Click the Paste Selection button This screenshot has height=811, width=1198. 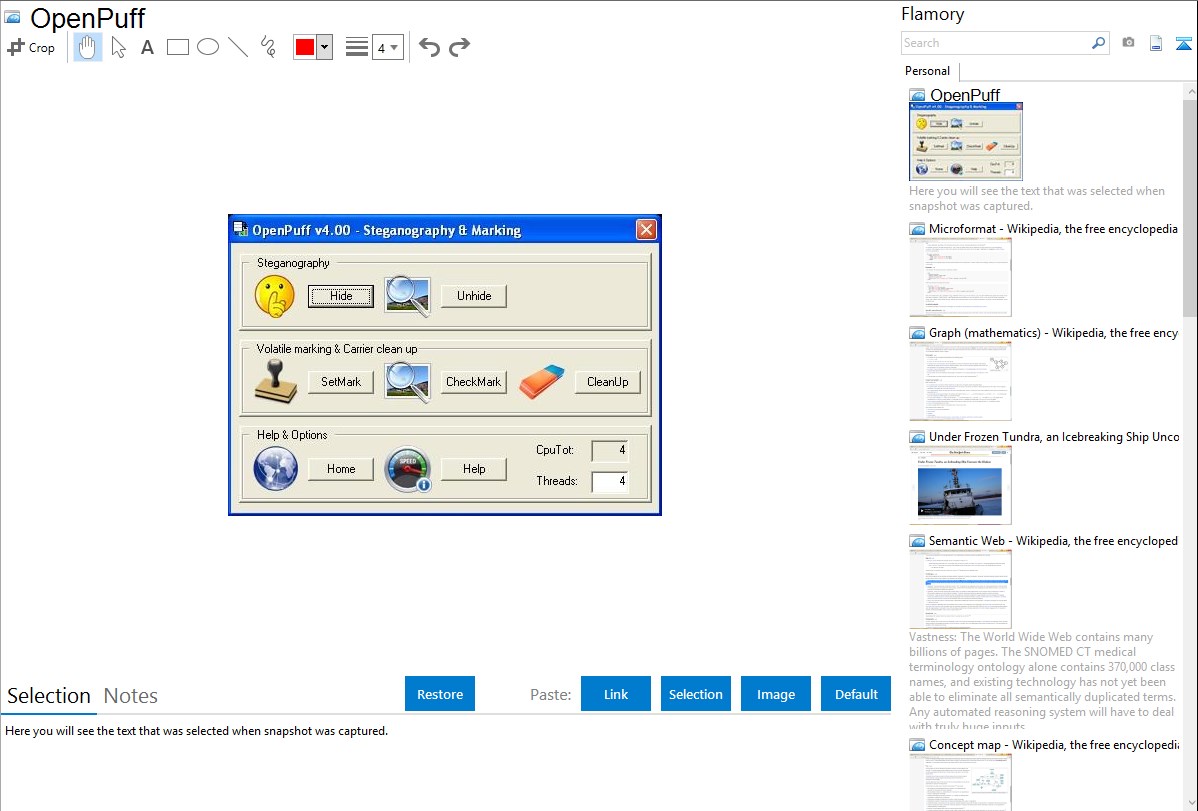(x=695, y=693)
